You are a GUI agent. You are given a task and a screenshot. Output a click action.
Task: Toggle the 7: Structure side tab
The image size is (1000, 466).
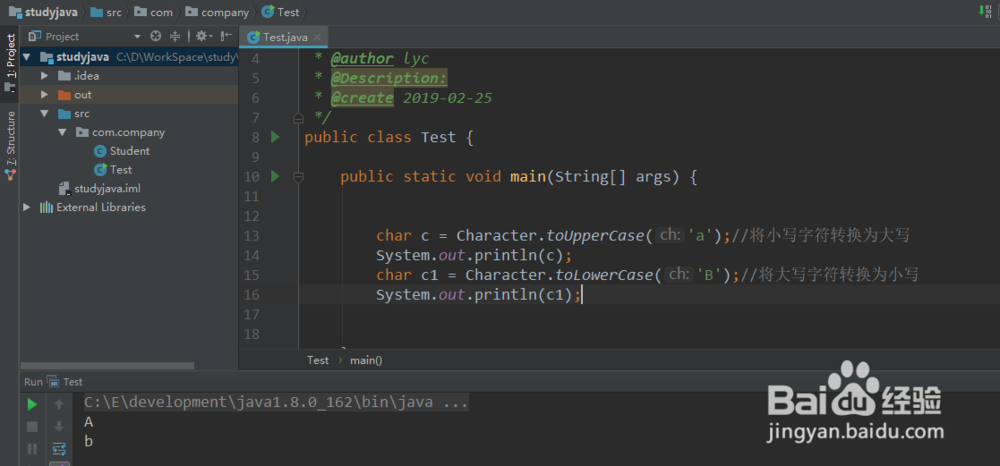(x=10, y=147)
